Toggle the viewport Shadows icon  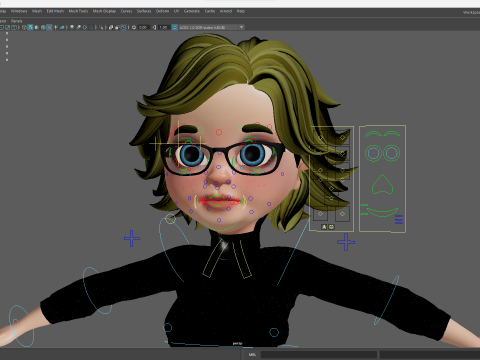point(62,27)
